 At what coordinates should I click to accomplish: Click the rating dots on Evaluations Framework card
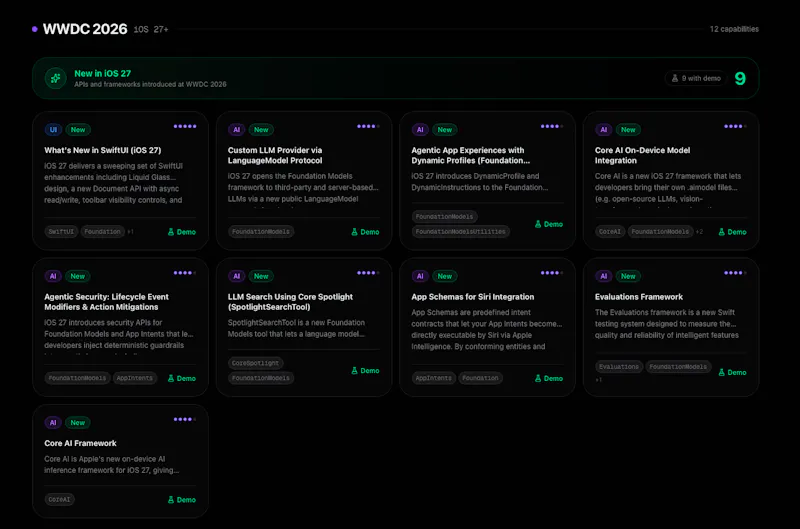[735, 272]
